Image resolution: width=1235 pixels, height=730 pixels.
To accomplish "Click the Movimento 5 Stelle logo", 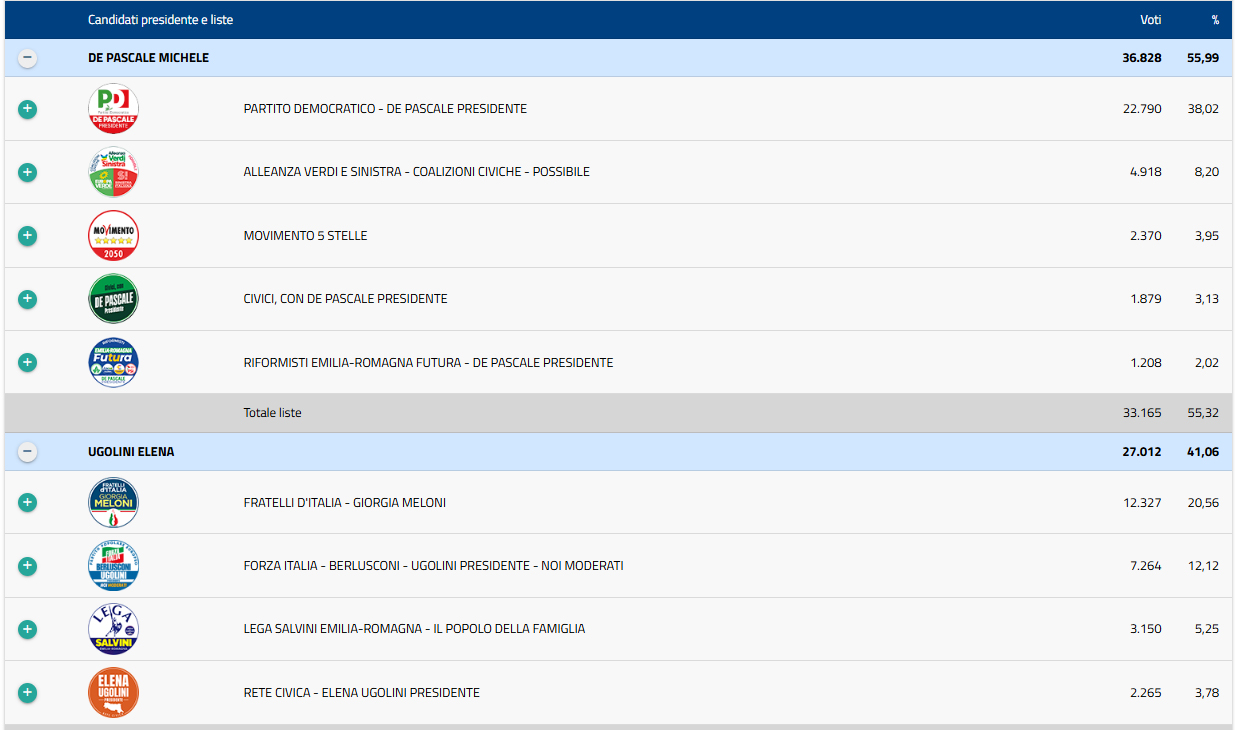I will 113,236.
